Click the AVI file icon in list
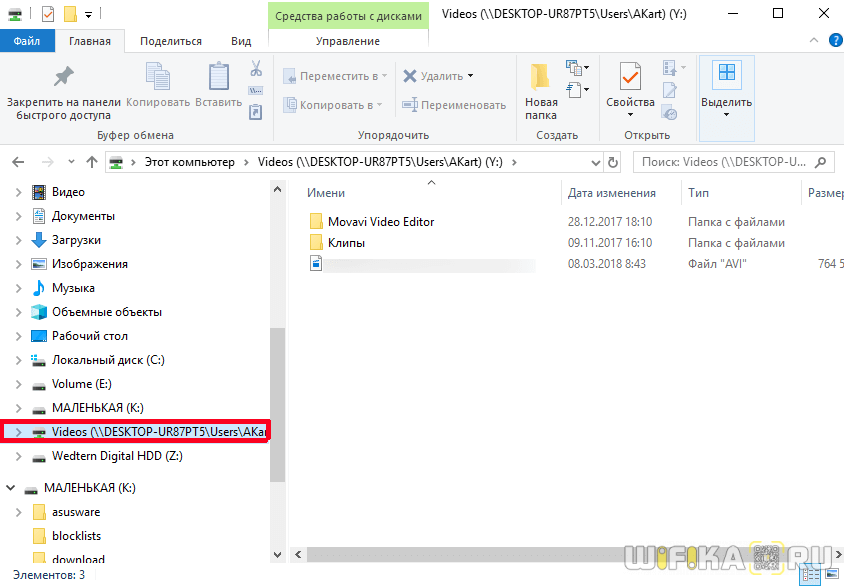This screenshot has height=586, width=844. tap(316, 264)
